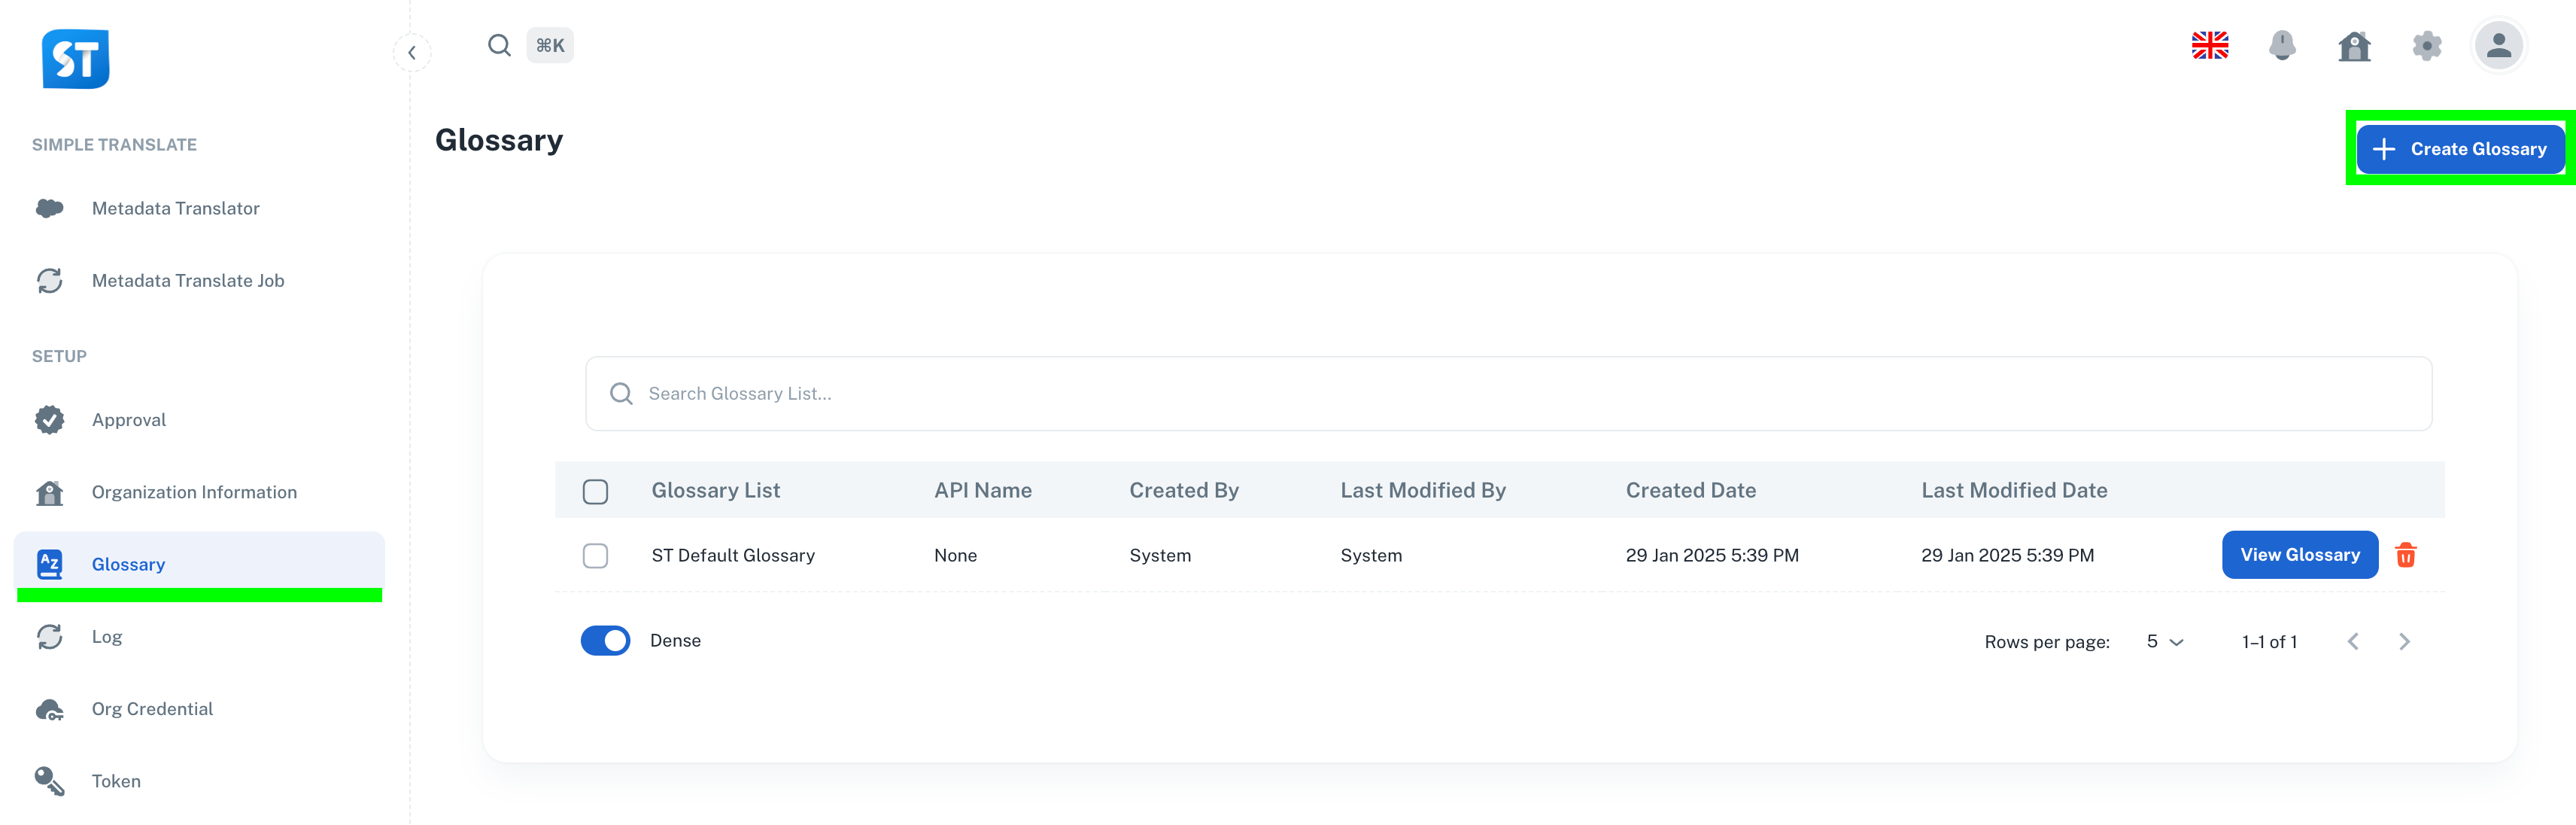Click the user profile avatar
Viewport: 2576px width, 825px height.
(2498, 46)
